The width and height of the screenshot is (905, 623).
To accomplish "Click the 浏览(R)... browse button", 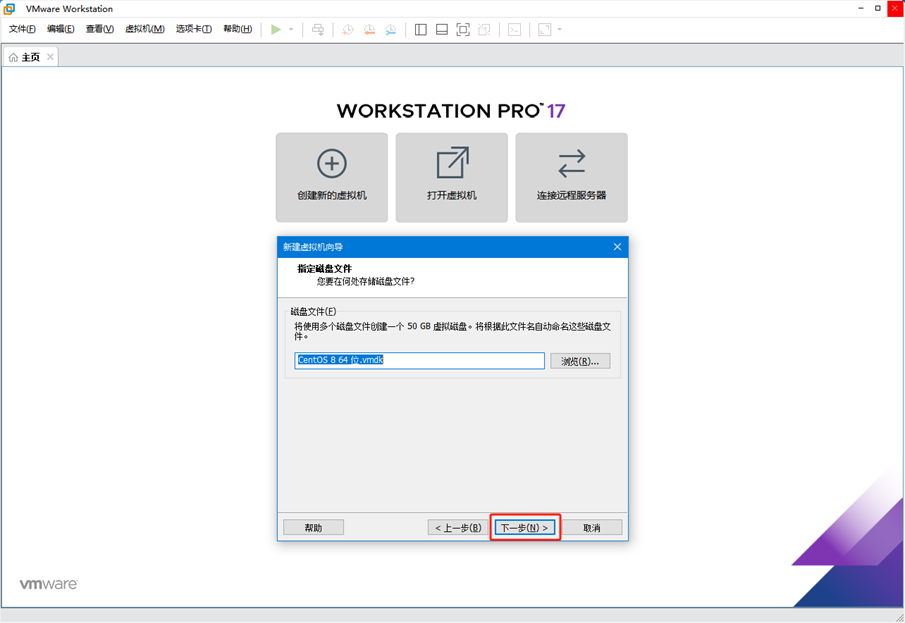I will 580,361.
